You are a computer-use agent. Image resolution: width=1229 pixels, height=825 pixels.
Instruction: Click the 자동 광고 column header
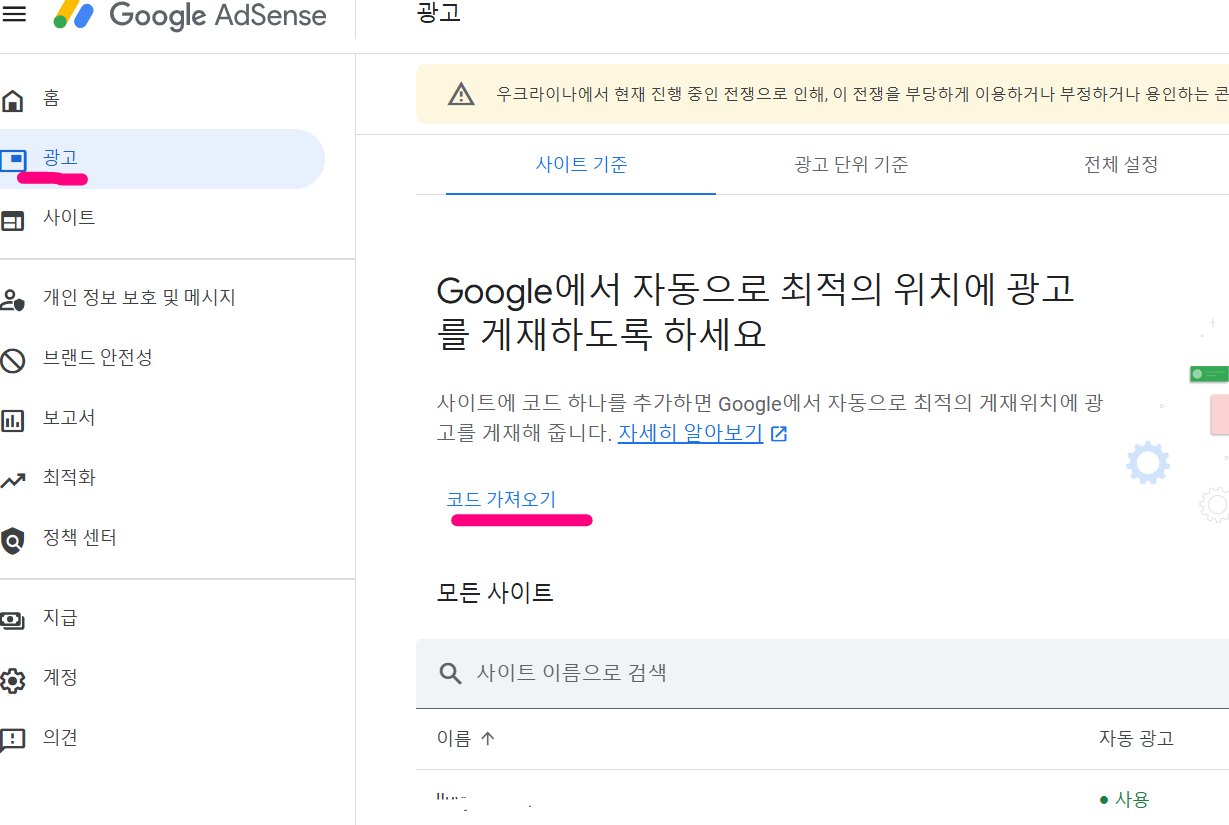tap(1136, 739)
